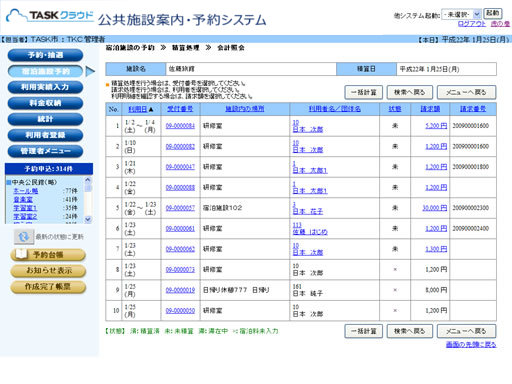
Task: Open the 音楽室 link in the reservation list
Action: pyautogui.click(x=23, y=199)
